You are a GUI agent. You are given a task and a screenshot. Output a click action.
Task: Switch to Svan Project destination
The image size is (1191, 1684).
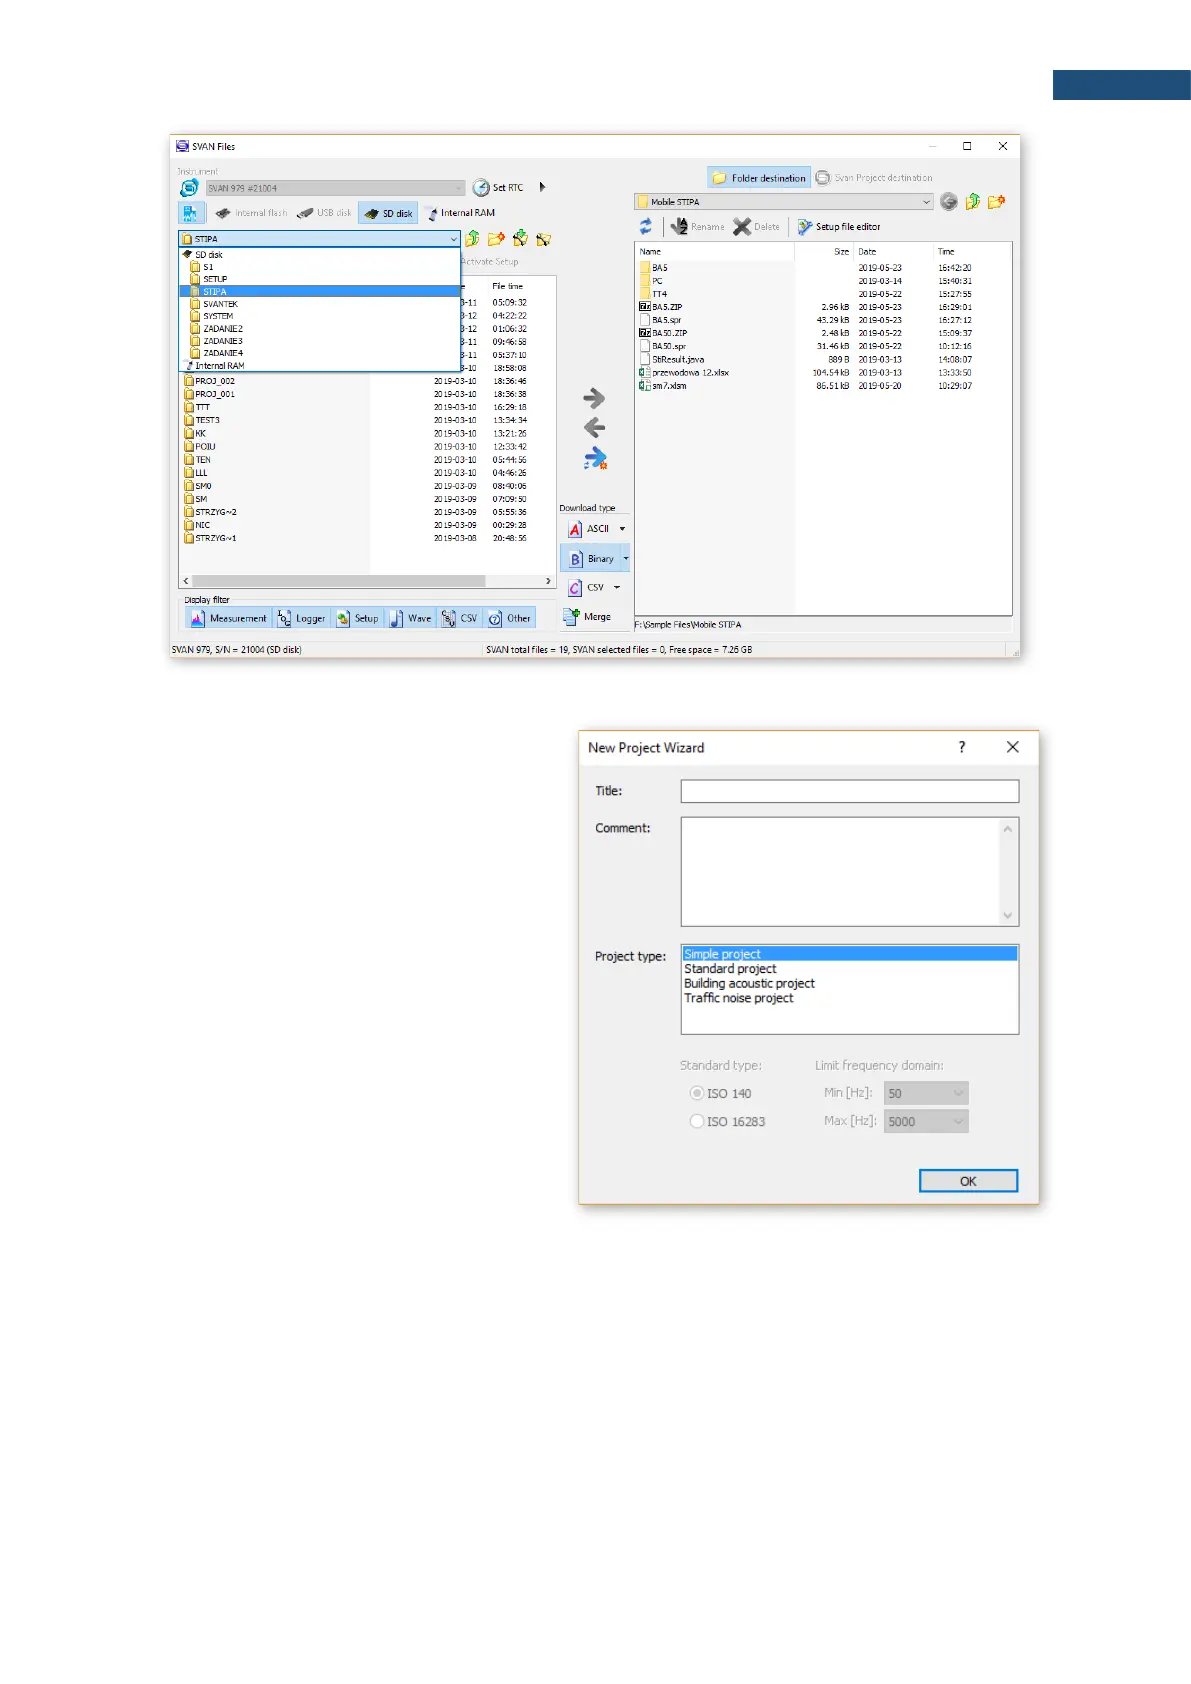coord(874,178)
